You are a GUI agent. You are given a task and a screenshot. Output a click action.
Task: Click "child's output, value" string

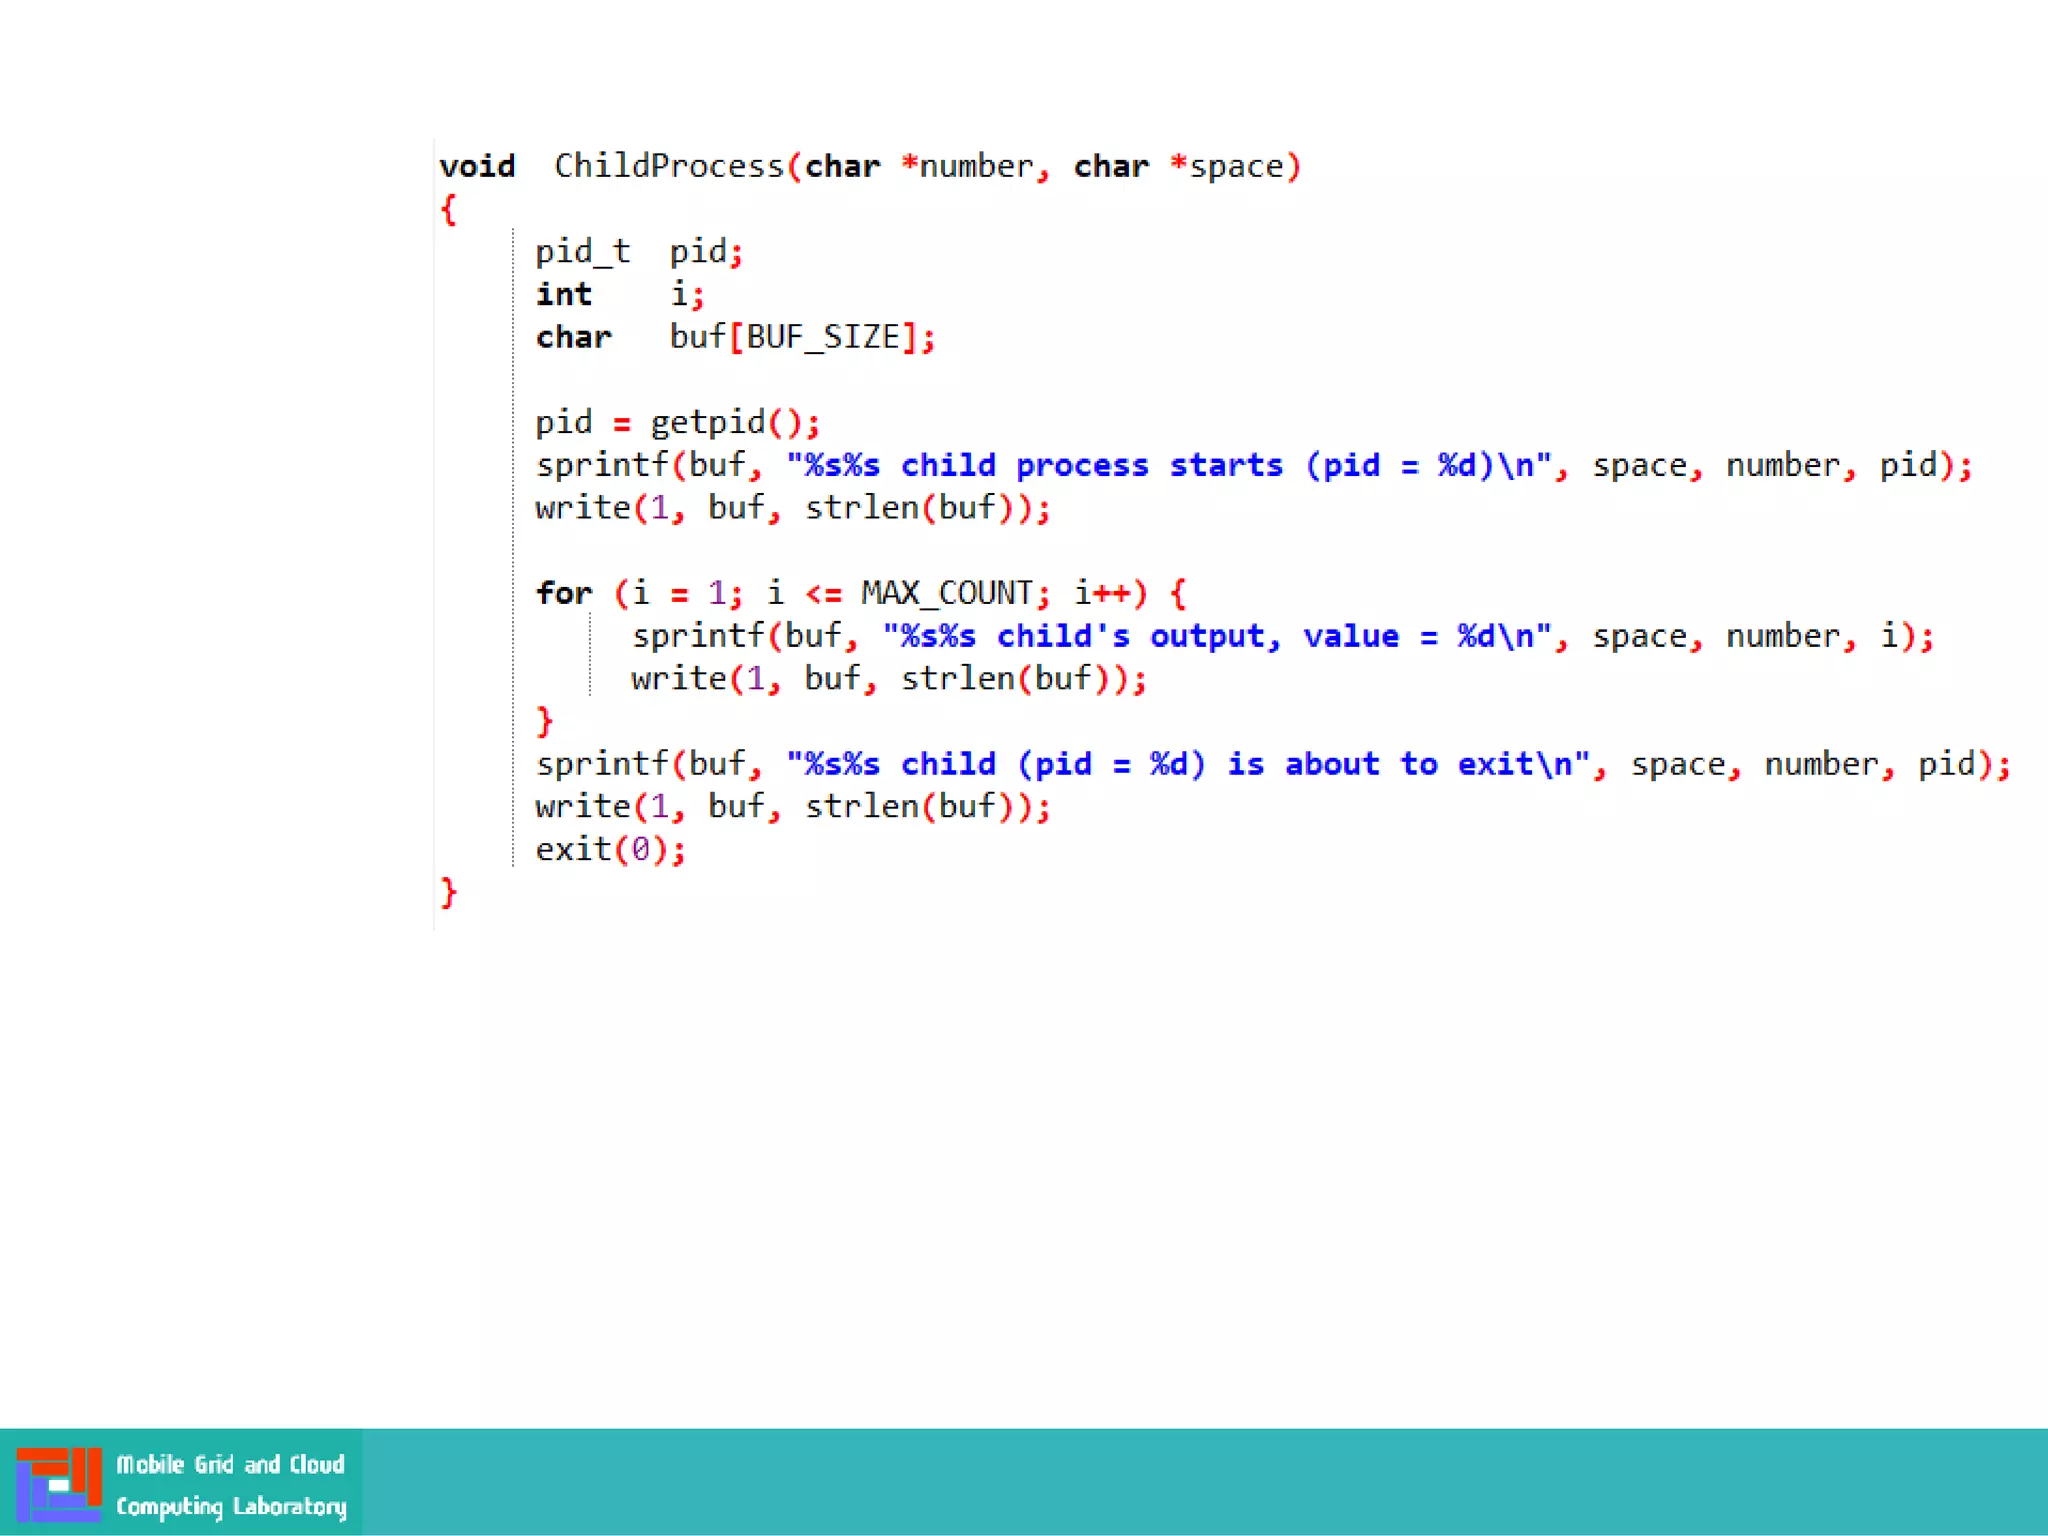pos(1197,636)
